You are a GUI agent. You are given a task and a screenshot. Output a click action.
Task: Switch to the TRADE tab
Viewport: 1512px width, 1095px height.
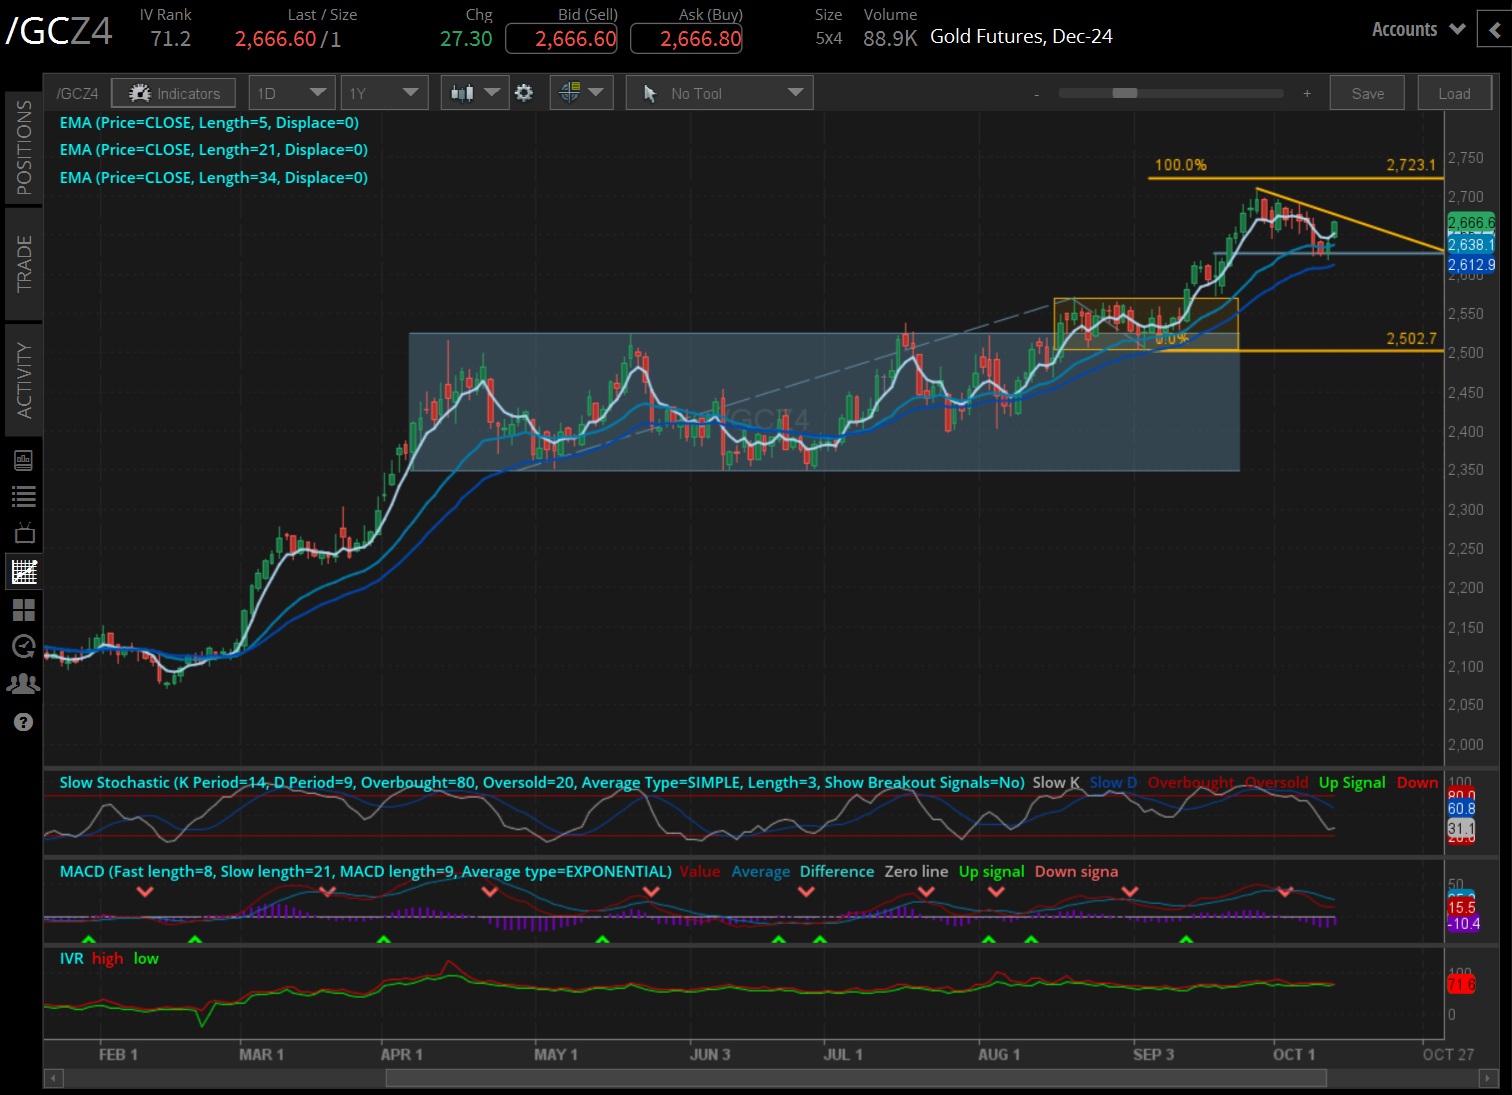(23, 263)
